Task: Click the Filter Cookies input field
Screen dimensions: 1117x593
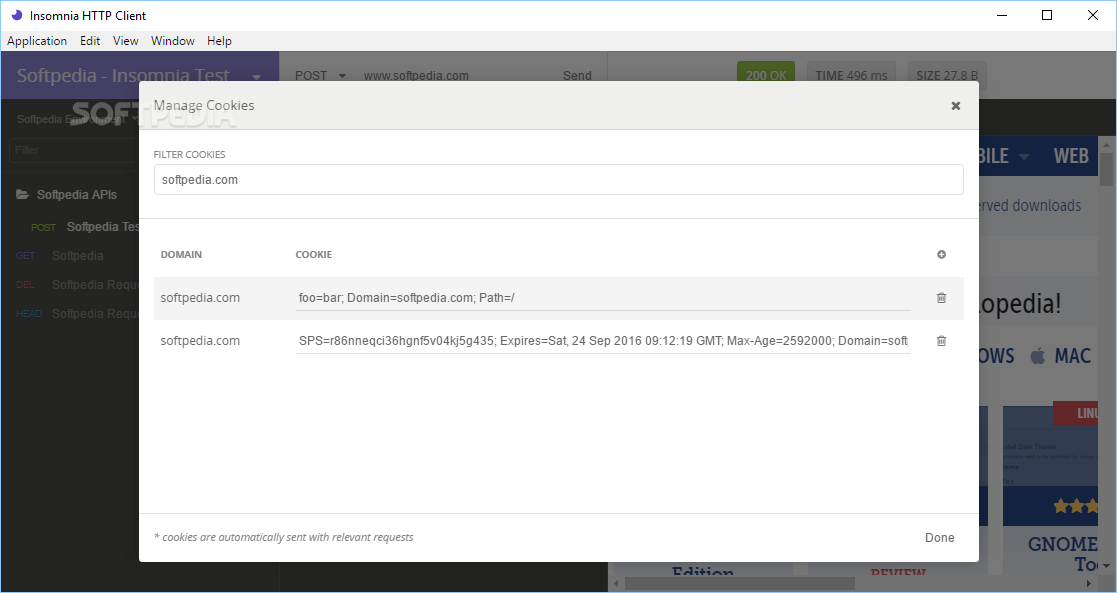Action: (558, 180)
